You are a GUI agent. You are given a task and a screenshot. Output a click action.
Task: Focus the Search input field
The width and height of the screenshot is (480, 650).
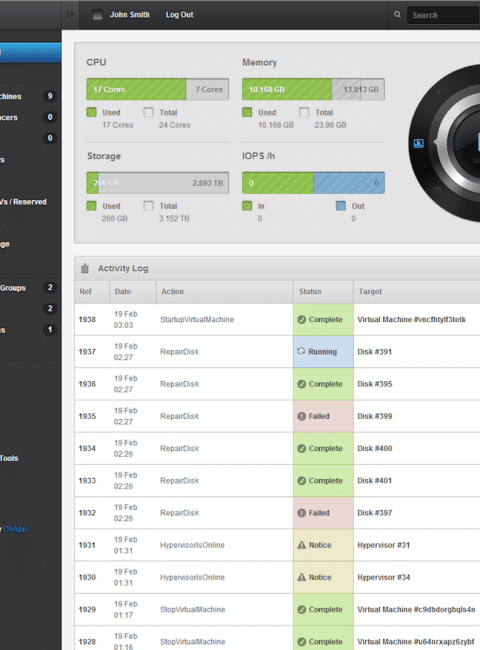pos(443,15)
